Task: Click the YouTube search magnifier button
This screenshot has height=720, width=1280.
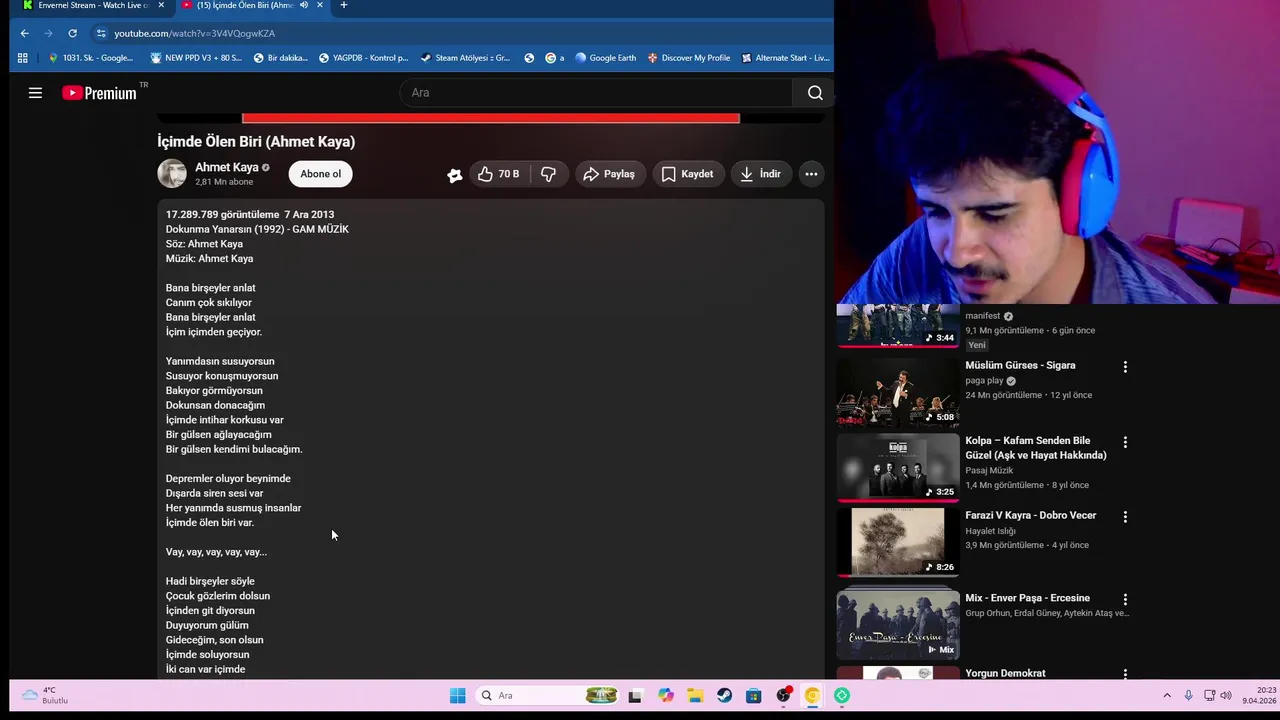Action: (x=814, y=93)
